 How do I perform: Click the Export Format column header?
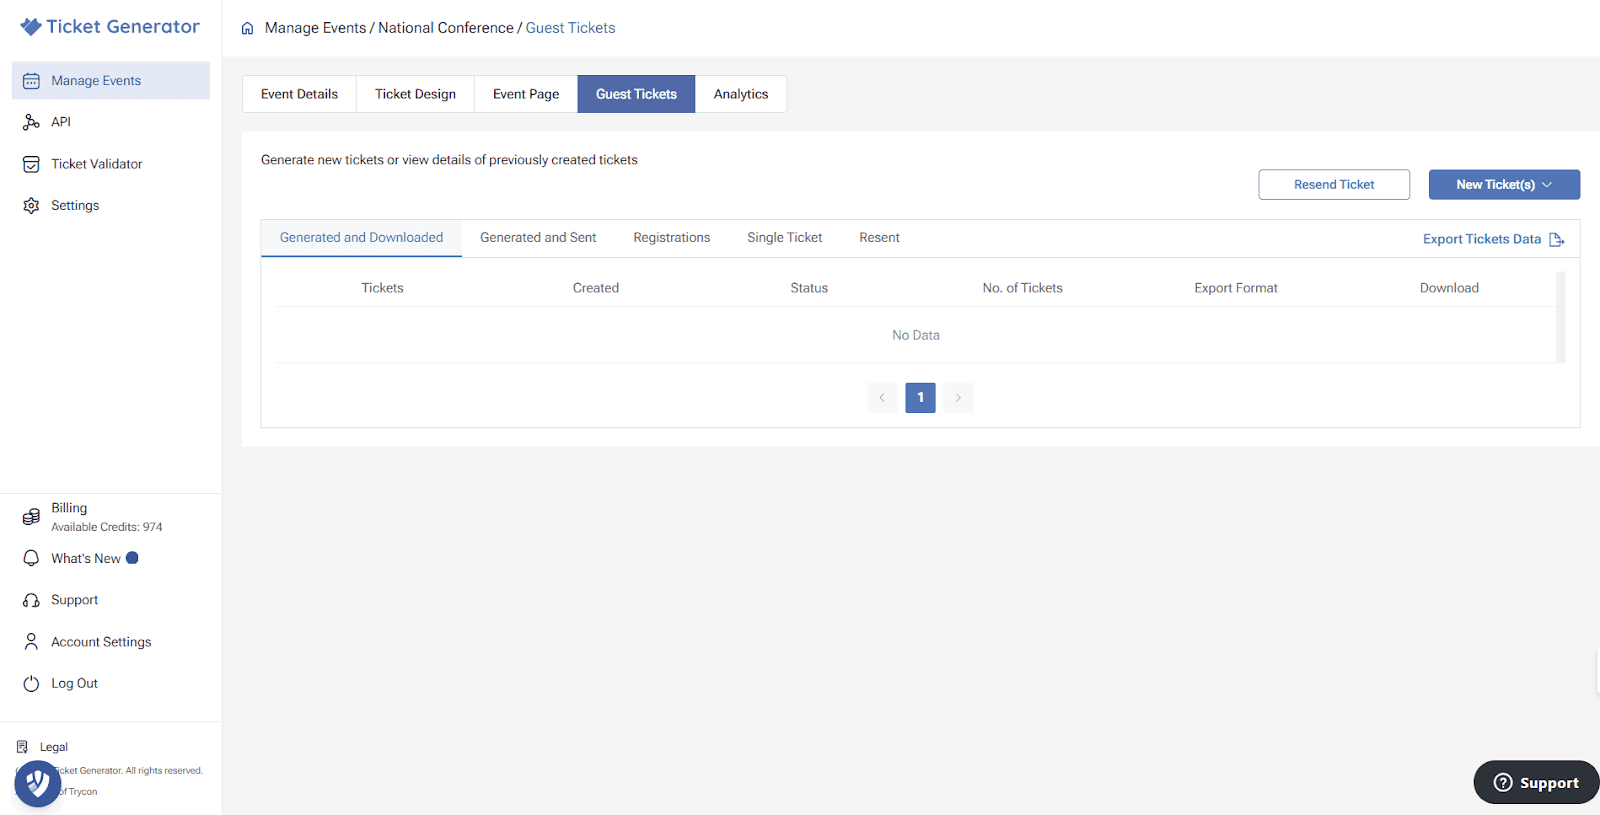tap(1236, 288)
